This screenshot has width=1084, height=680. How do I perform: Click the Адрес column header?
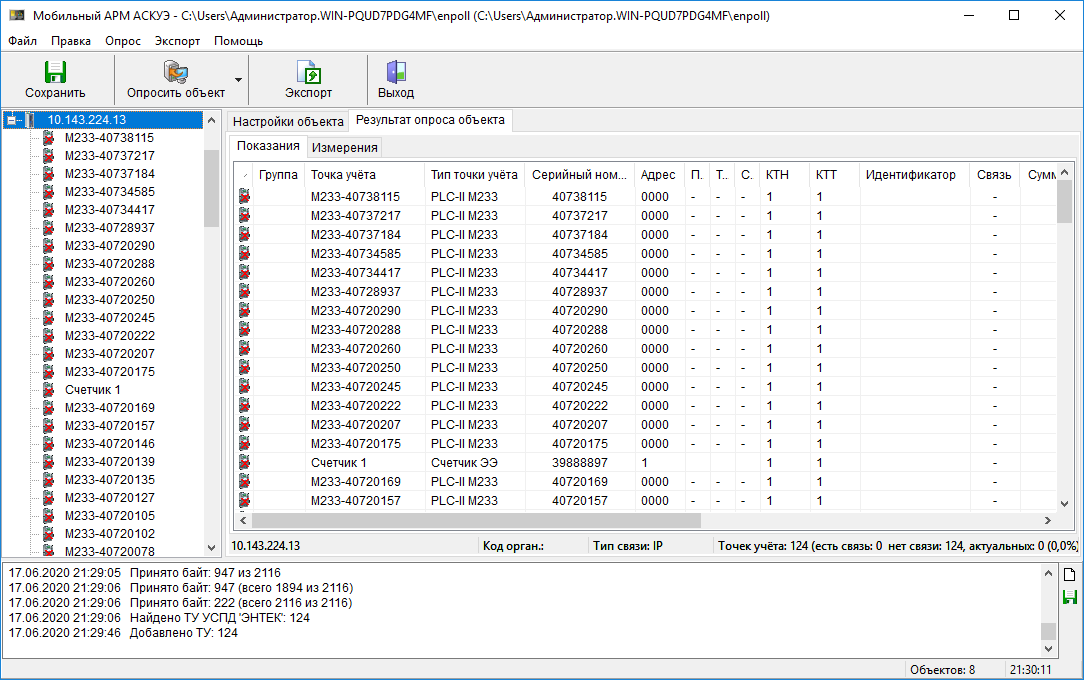[658, 175]
